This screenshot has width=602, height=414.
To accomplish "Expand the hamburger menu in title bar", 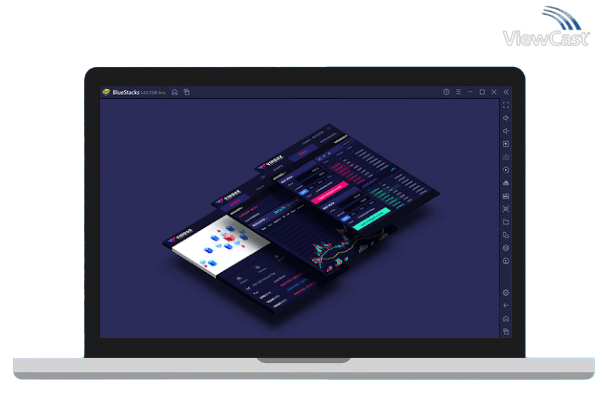I will coord(458,92).
